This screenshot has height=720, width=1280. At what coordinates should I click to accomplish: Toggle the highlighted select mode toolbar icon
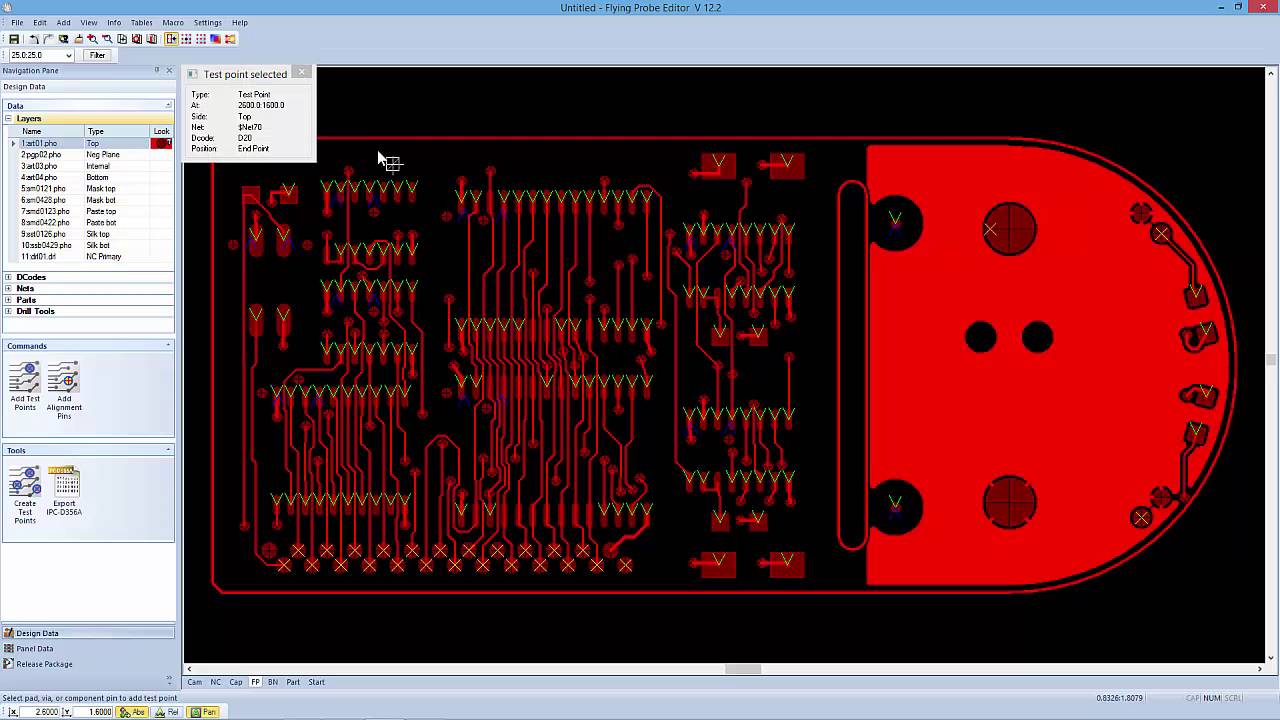171,39
